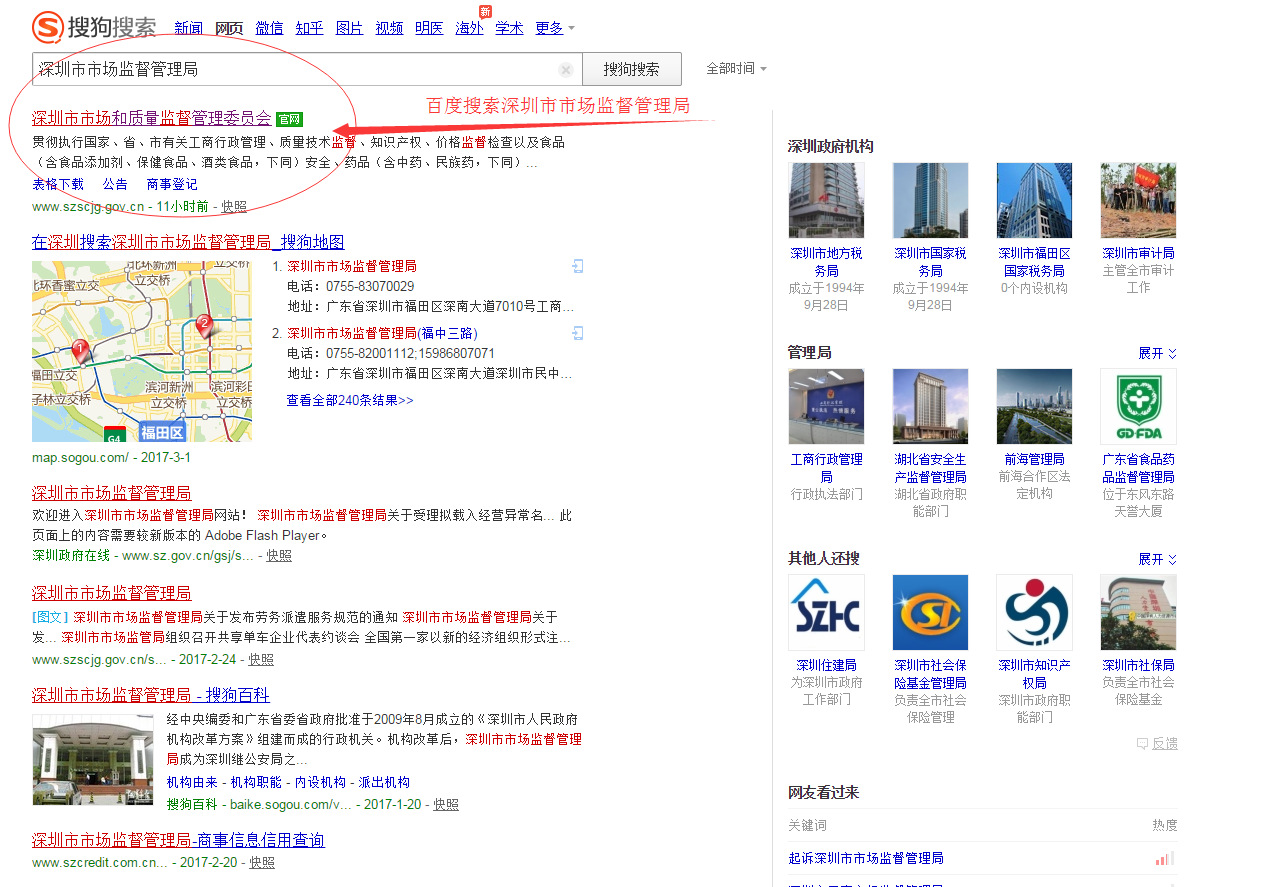Open 深圳市社会保险基金管理局 logo thumbnail
1272x887 pixels.
coord(930,612)
